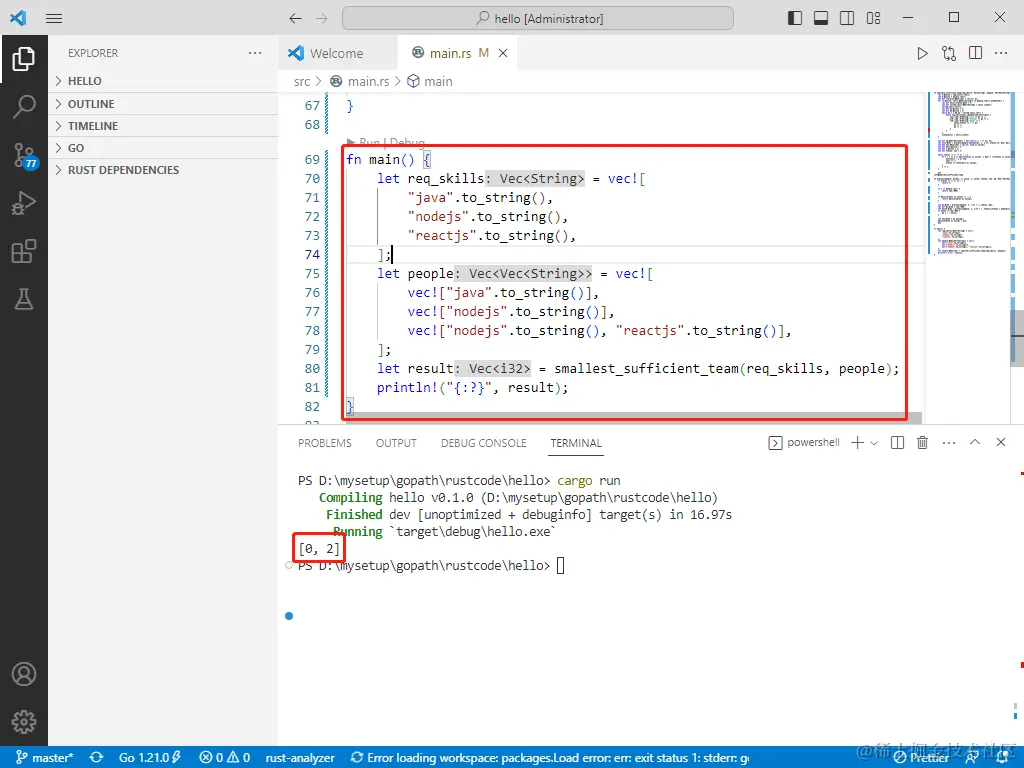The image size is (1024, 768).
Task: Open the Run and Debug view
Action: tap(24, 203)
